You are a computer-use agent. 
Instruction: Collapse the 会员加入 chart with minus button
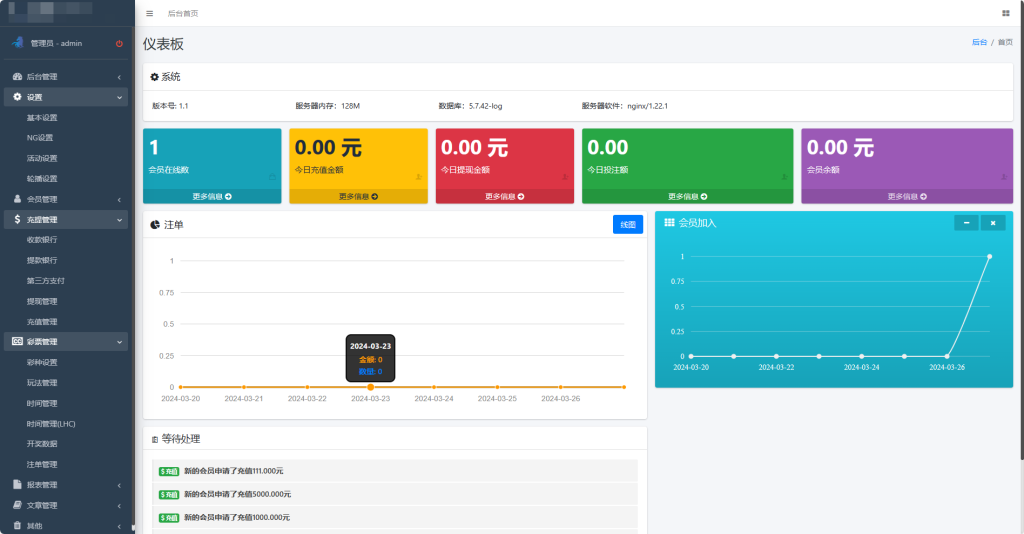966,223
